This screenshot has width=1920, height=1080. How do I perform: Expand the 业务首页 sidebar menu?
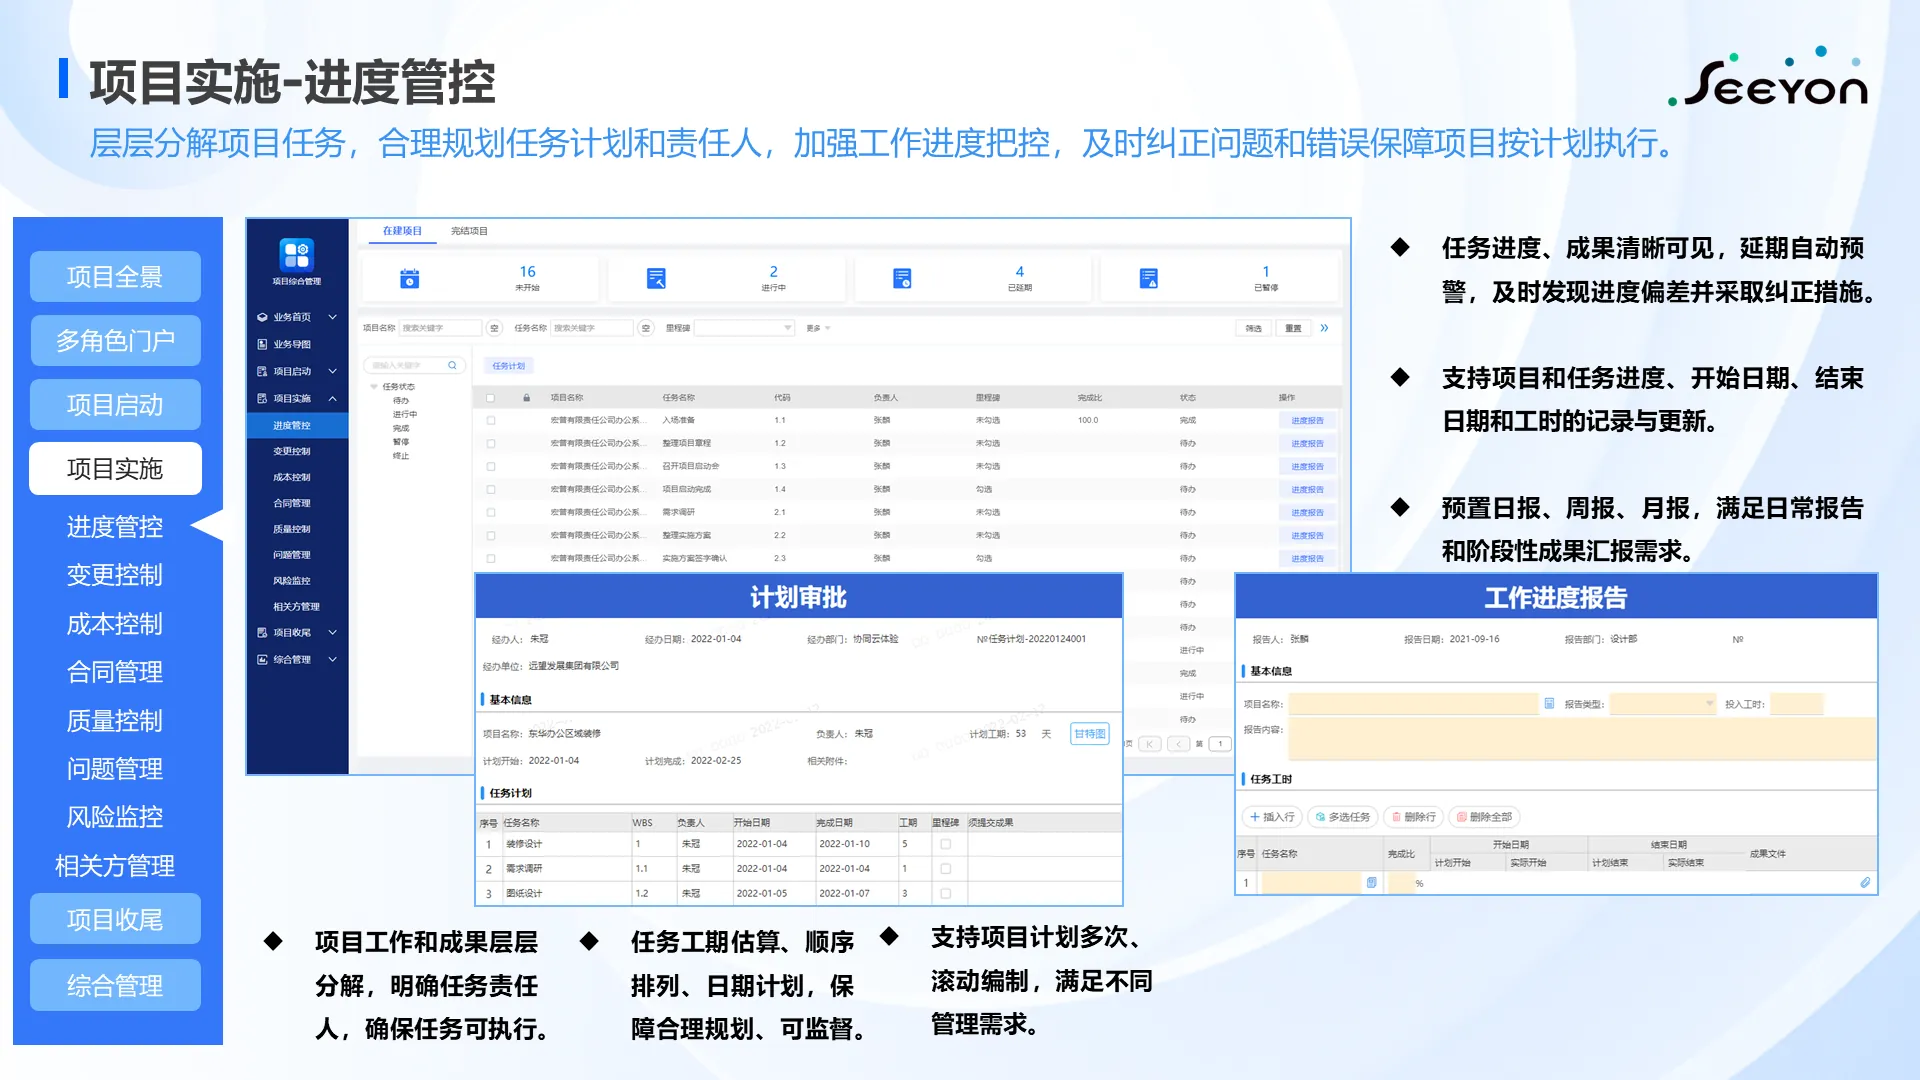click(333, 317)
